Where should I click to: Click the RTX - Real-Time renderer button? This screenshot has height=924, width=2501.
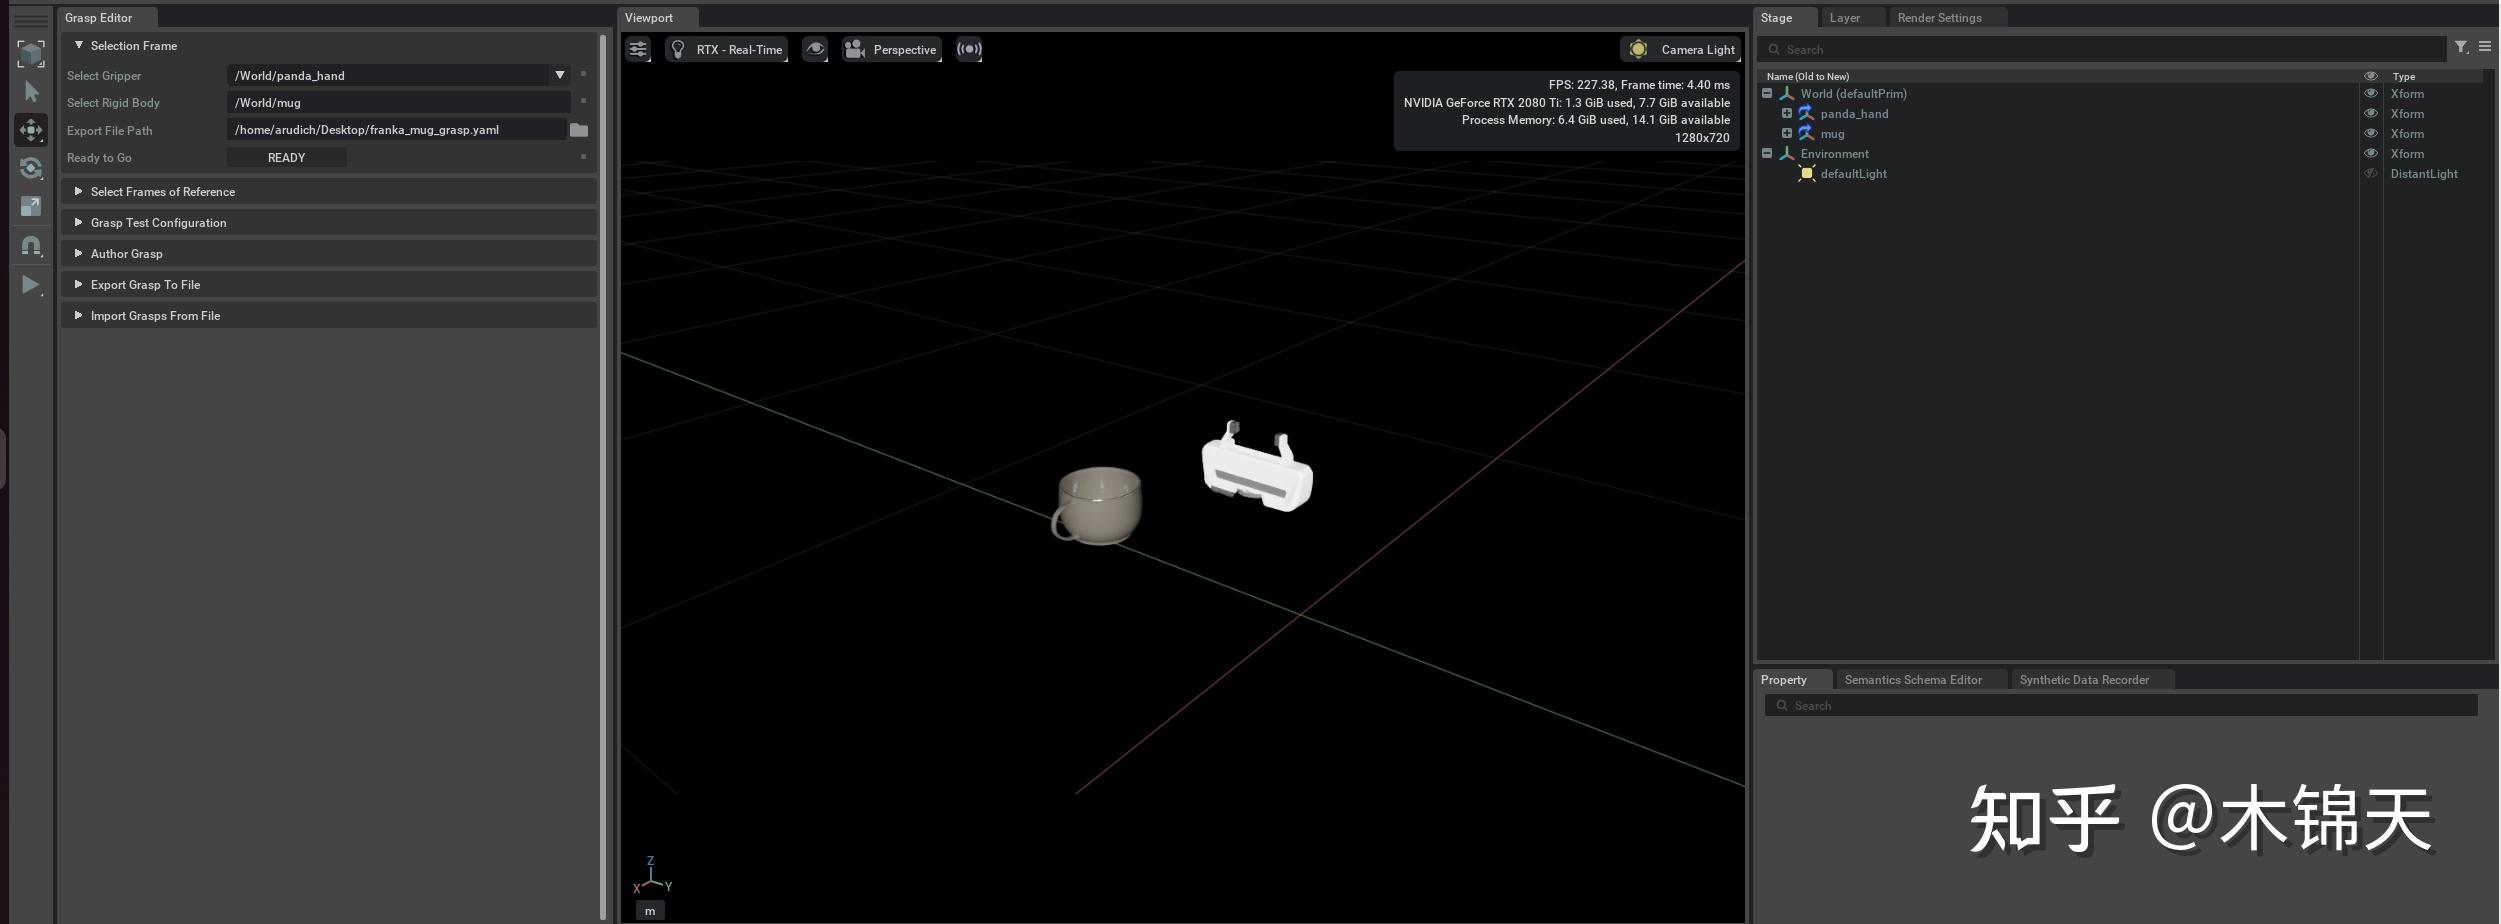click(727, 48)
